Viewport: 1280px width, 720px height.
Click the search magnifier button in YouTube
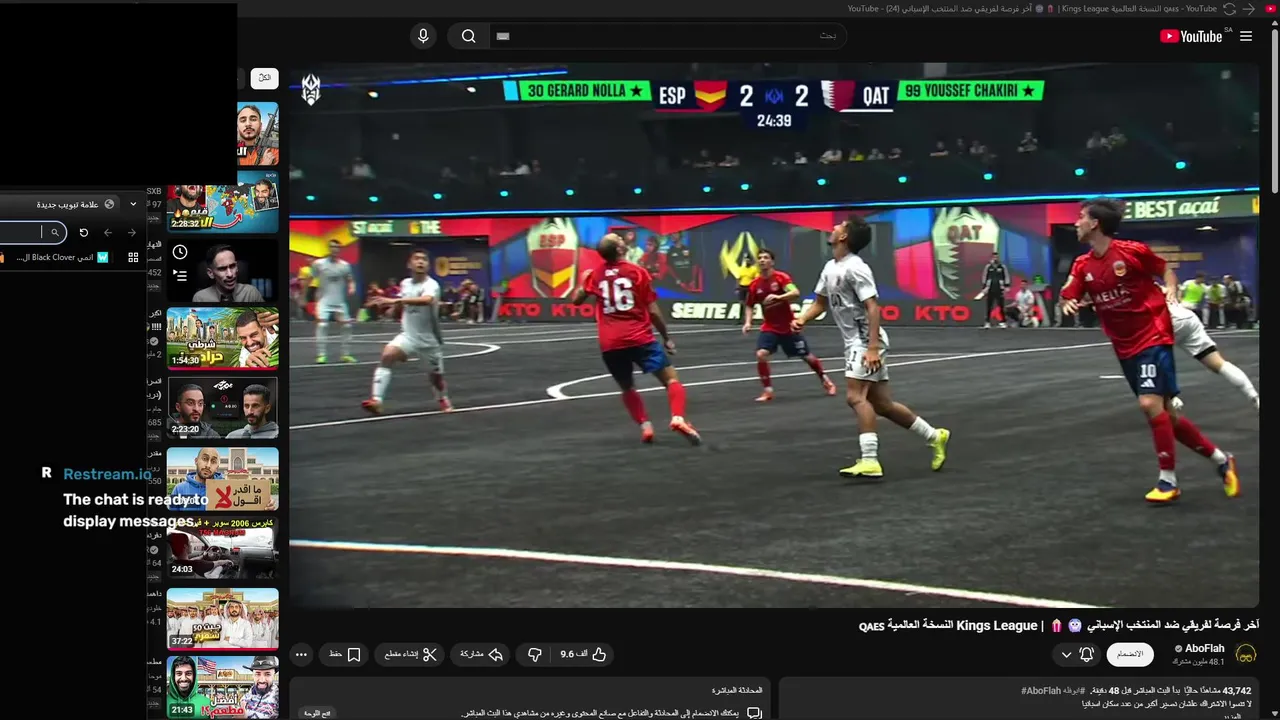[468, 36]
